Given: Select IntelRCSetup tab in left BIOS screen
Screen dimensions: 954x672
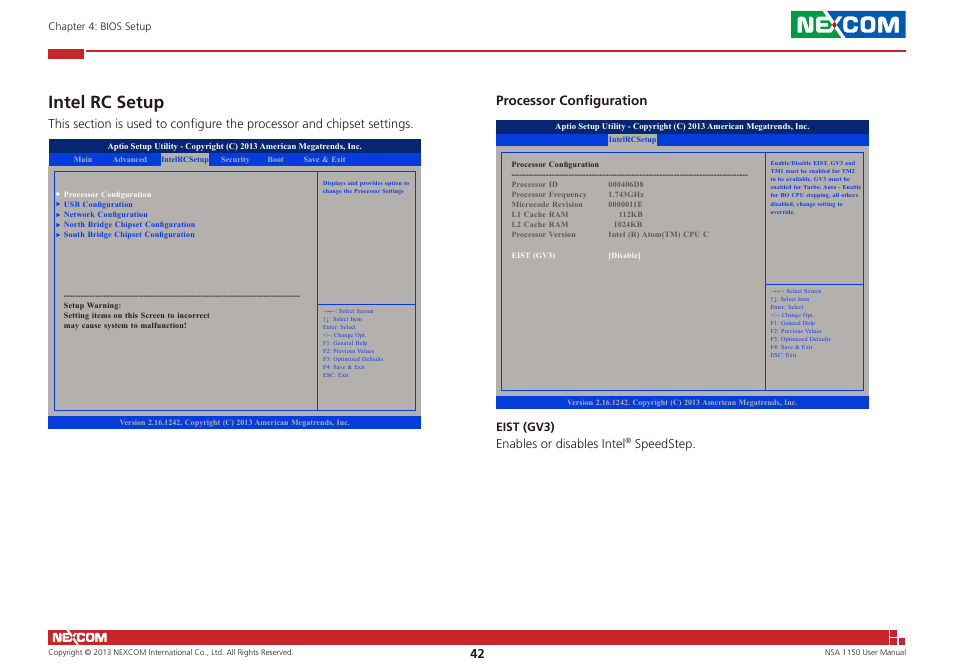Looking at the screenshot, I should pyautogui.click(x=185, y=159).
